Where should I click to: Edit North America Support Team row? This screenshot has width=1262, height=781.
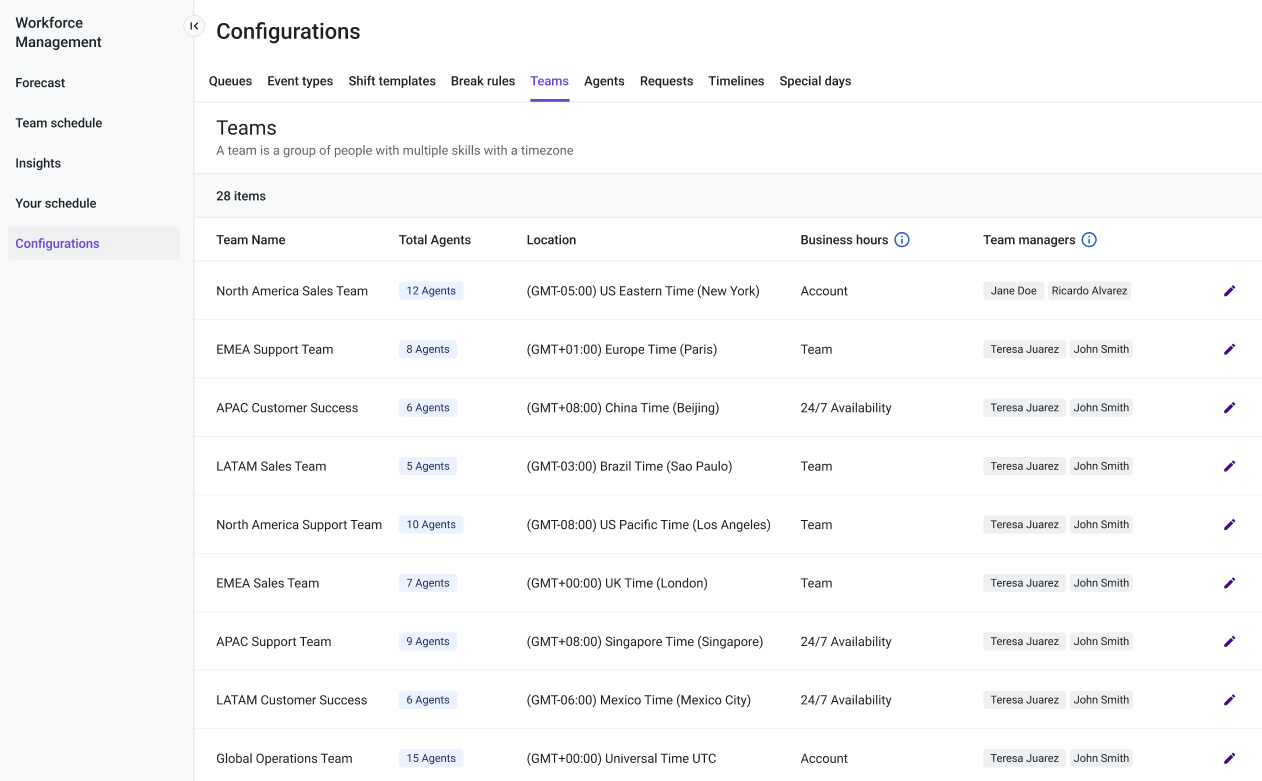(x=1229, y=524)
